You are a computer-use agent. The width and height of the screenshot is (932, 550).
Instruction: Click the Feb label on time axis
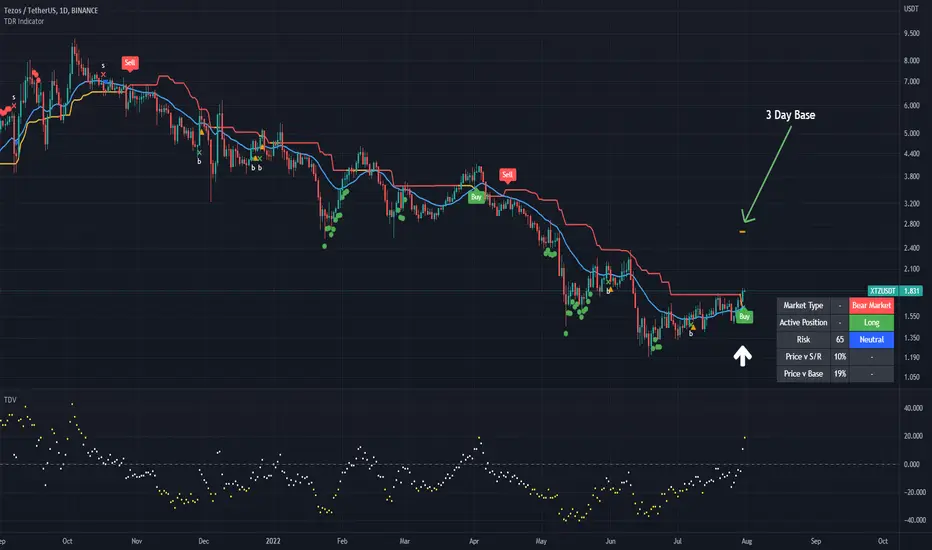[x=342, y=541]
